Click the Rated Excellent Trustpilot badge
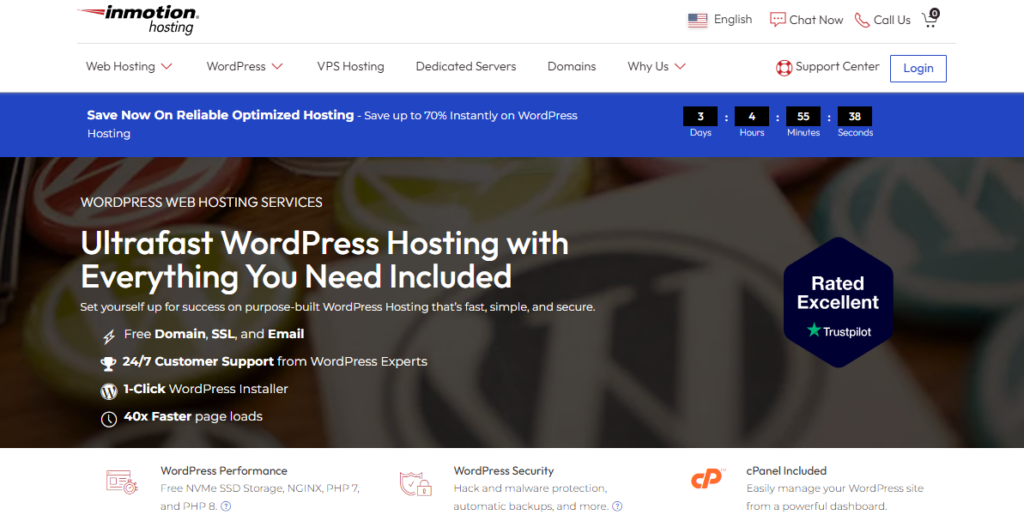Viewport: 1024px width, 527px height. coord(838,302)
